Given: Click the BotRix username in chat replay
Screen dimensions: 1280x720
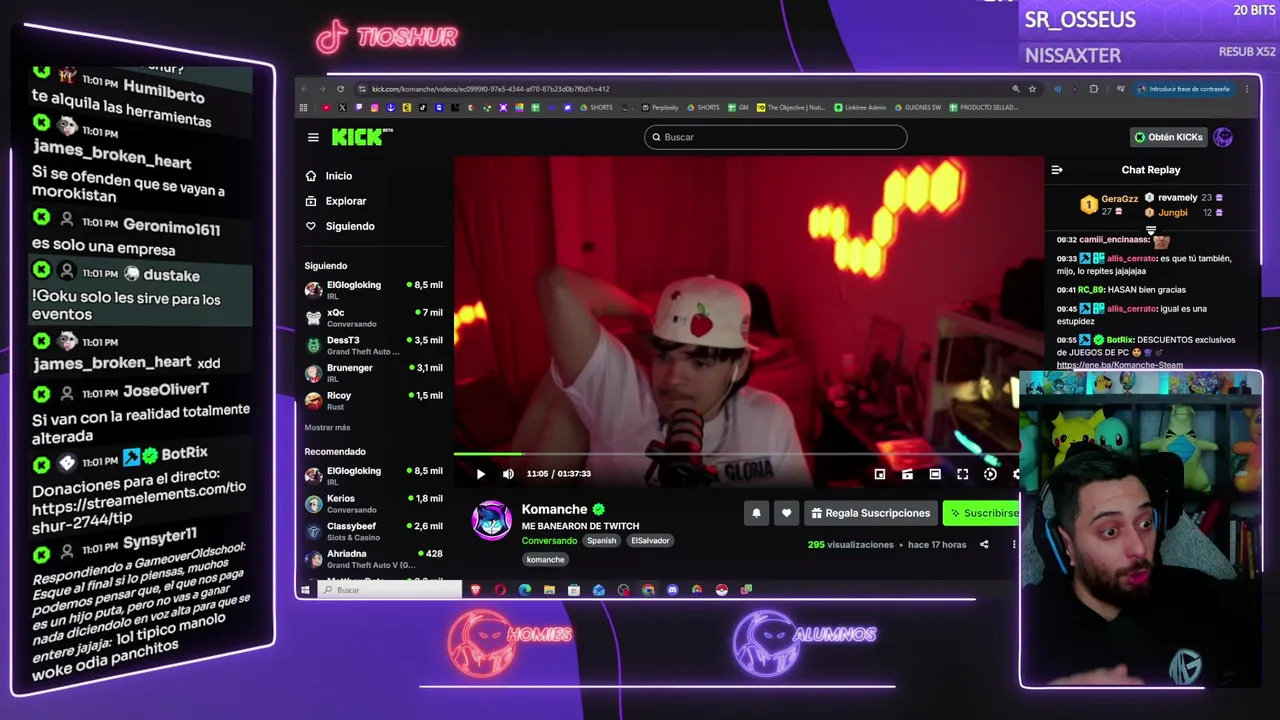Looking at the screenshot, I should point(1120,340).
